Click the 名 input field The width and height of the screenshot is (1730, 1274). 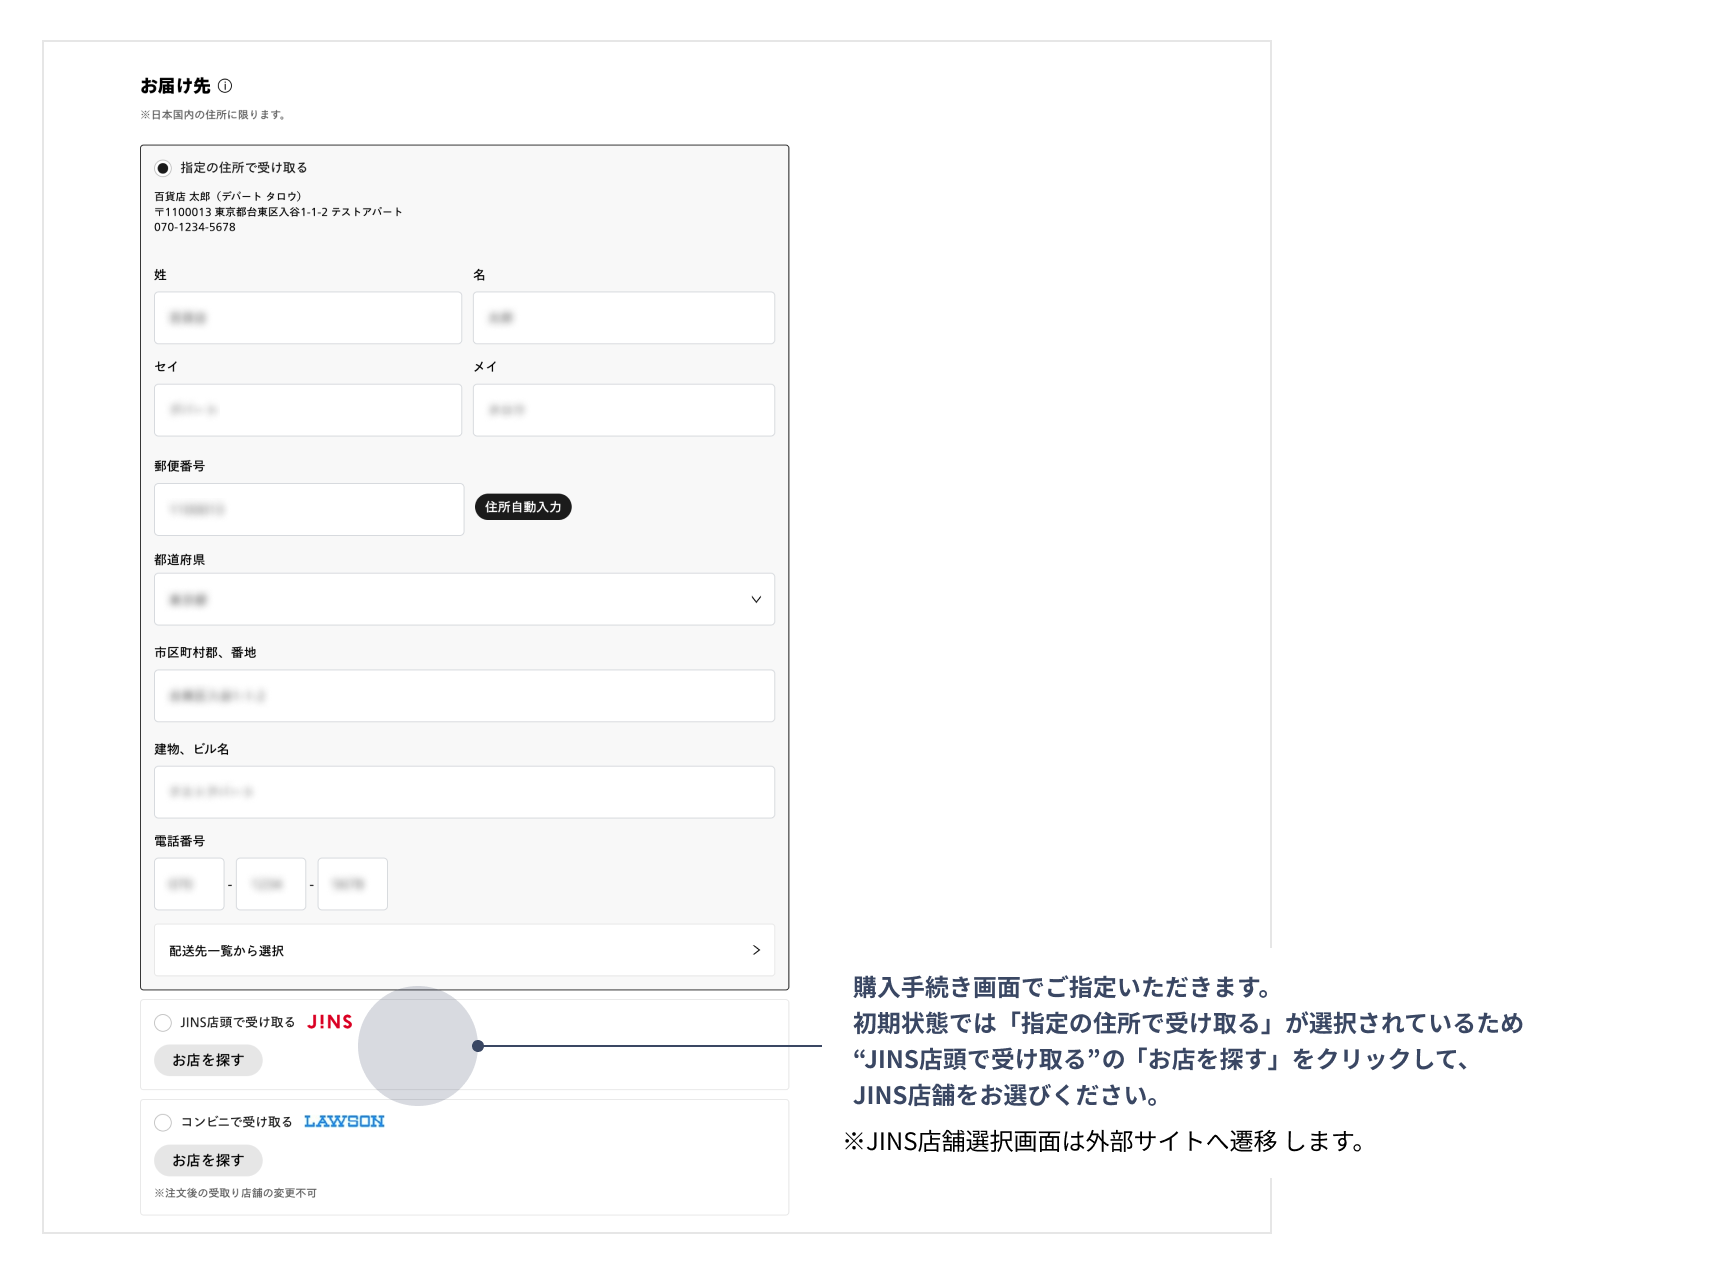point(623,318)
